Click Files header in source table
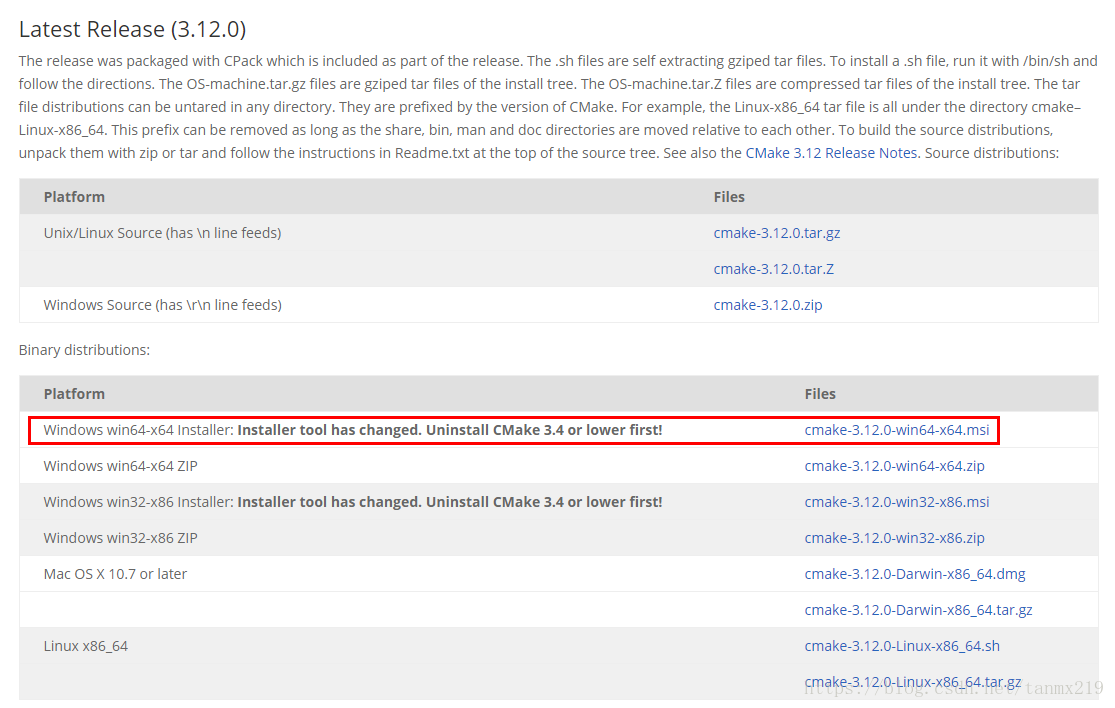This screenshot has height=708, width=1115. [x=729, y=197]
